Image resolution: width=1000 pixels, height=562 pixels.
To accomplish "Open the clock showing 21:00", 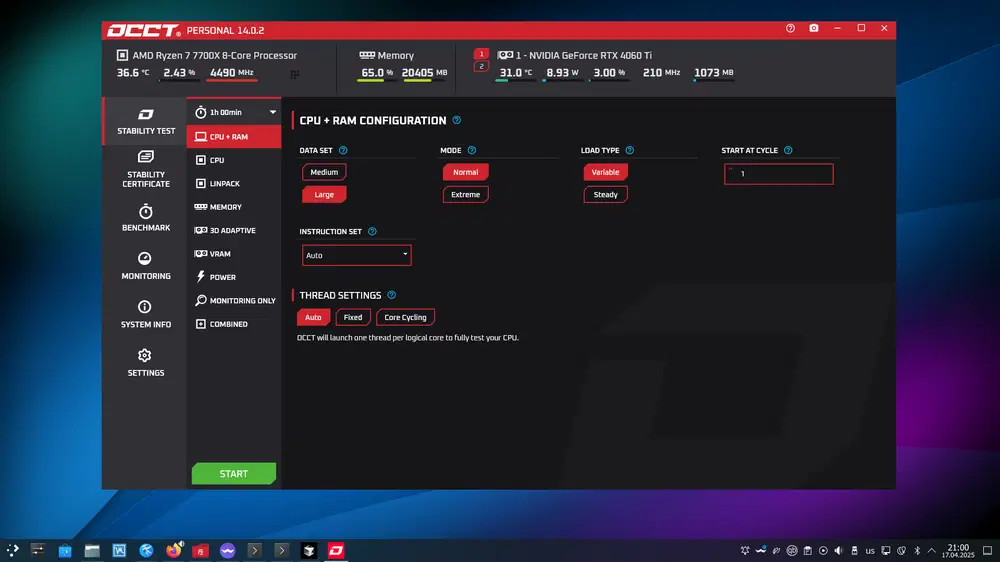I will pyautogui.click(x=959, y=551).
